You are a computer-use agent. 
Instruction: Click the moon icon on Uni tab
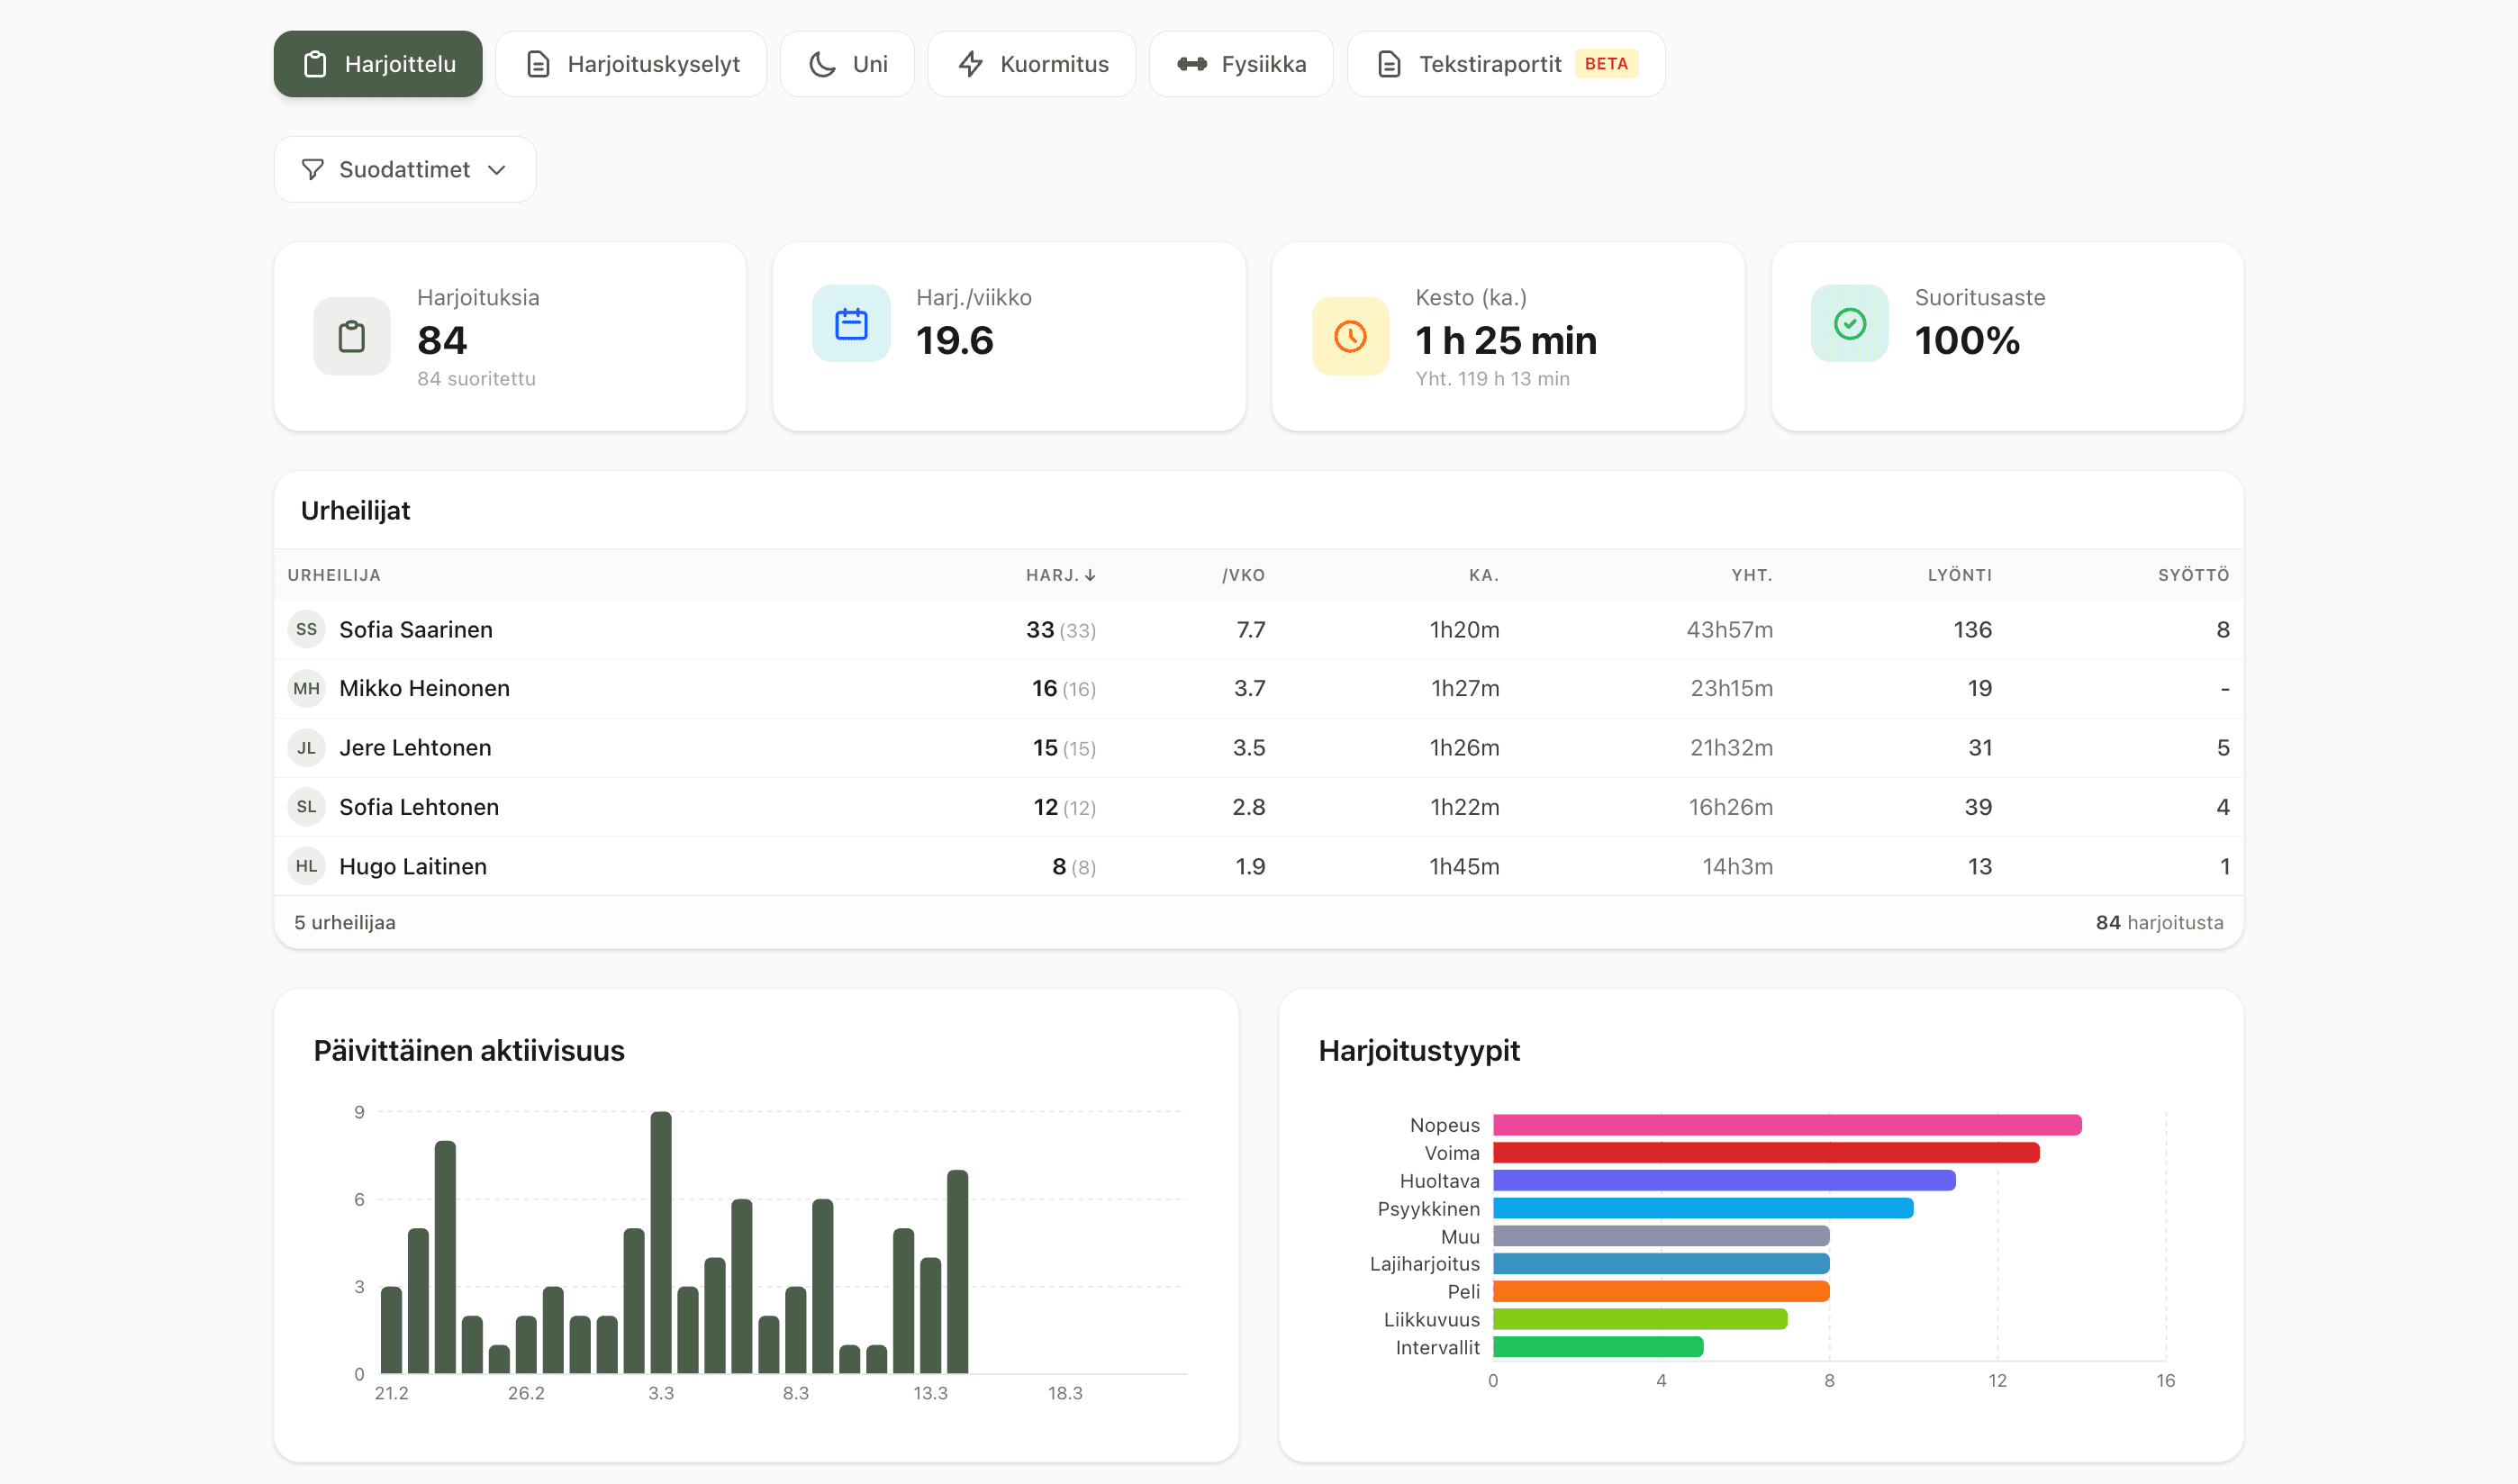click(x=822, y=64)
